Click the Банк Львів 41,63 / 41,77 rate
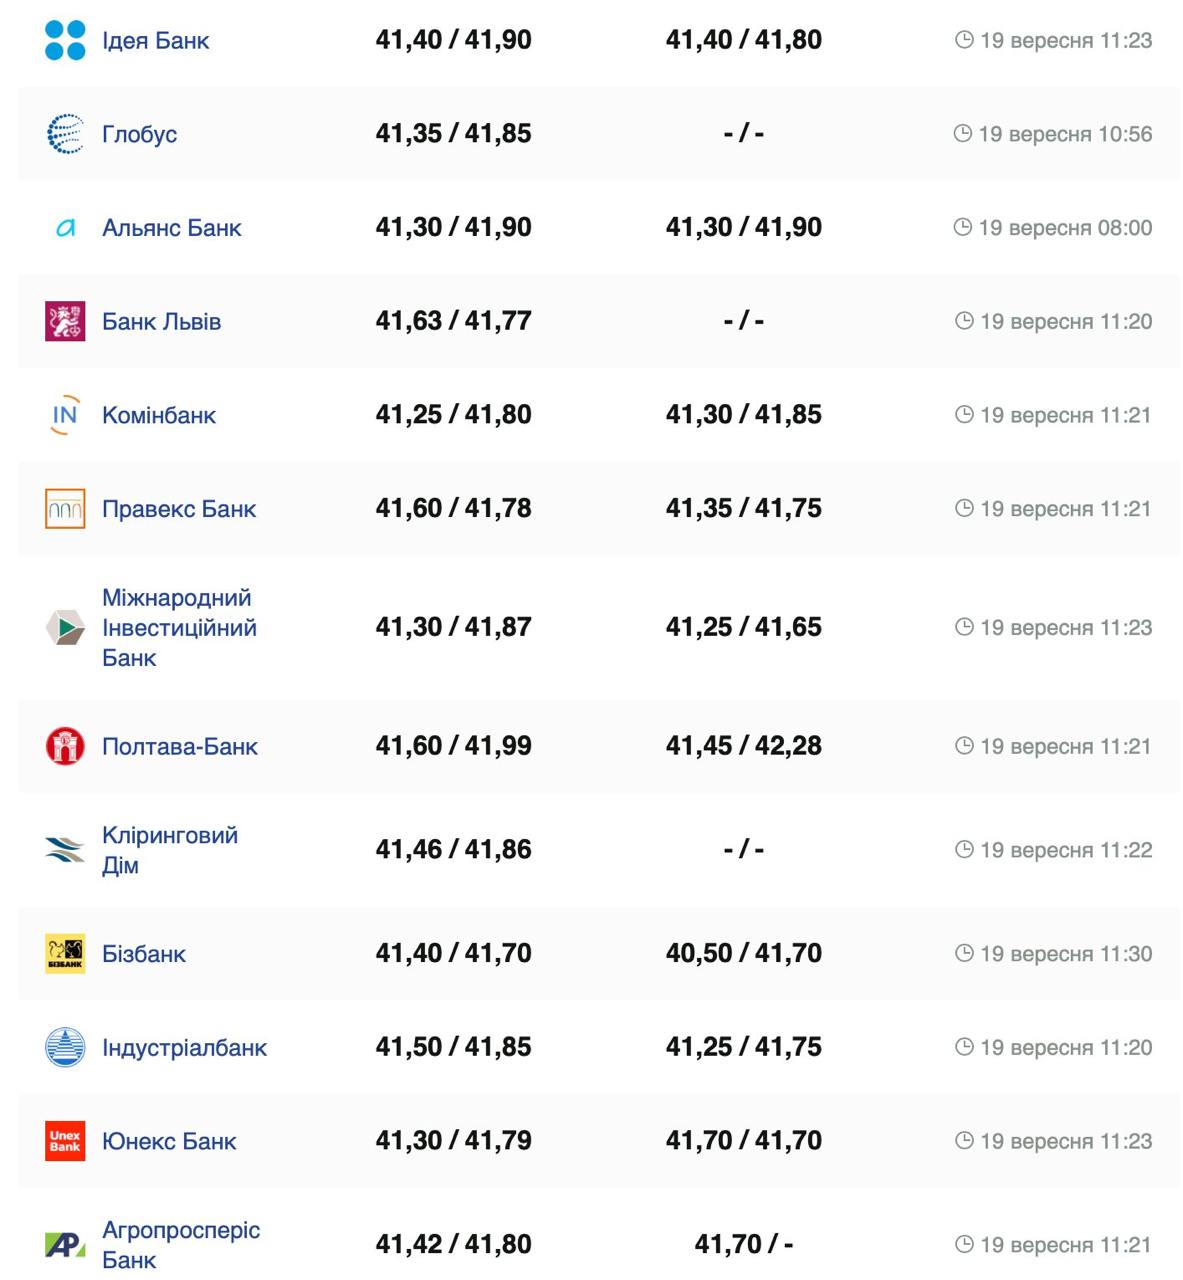This screenshot has width=1183, height=1280. 453,321
